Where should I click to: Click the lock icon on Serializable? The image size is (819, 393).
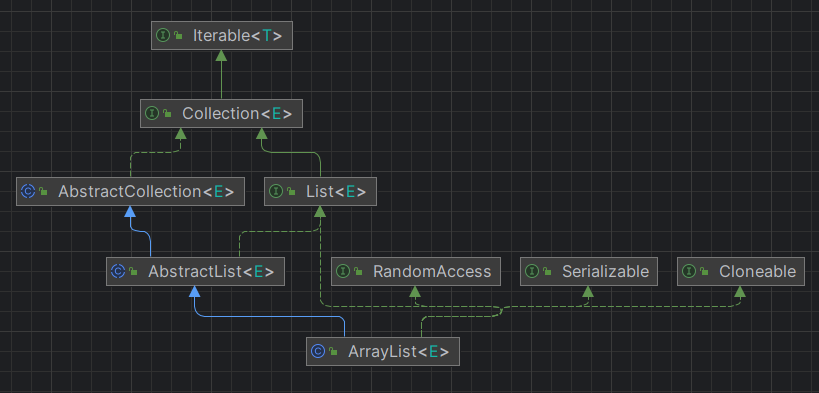coord(547,272)
